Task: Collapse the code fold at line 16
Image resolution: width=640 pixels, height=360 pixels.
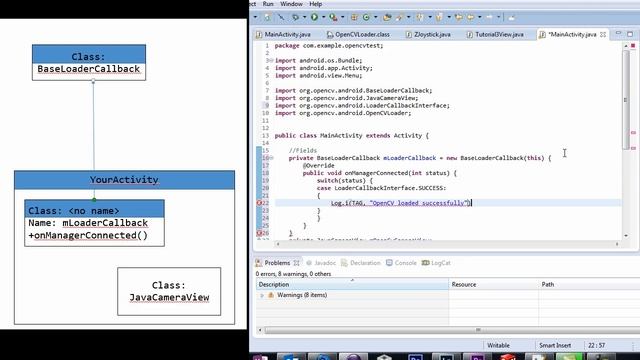Action: click(x=271, y=158)
